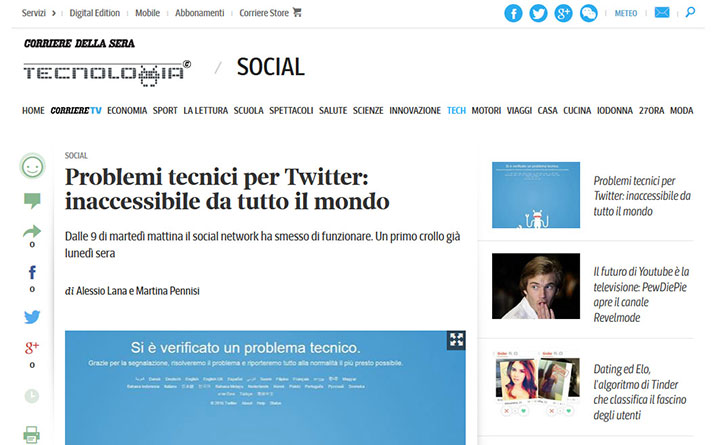Select MODA in the navigation bar
725x445 pixels.
click(682, 111)
